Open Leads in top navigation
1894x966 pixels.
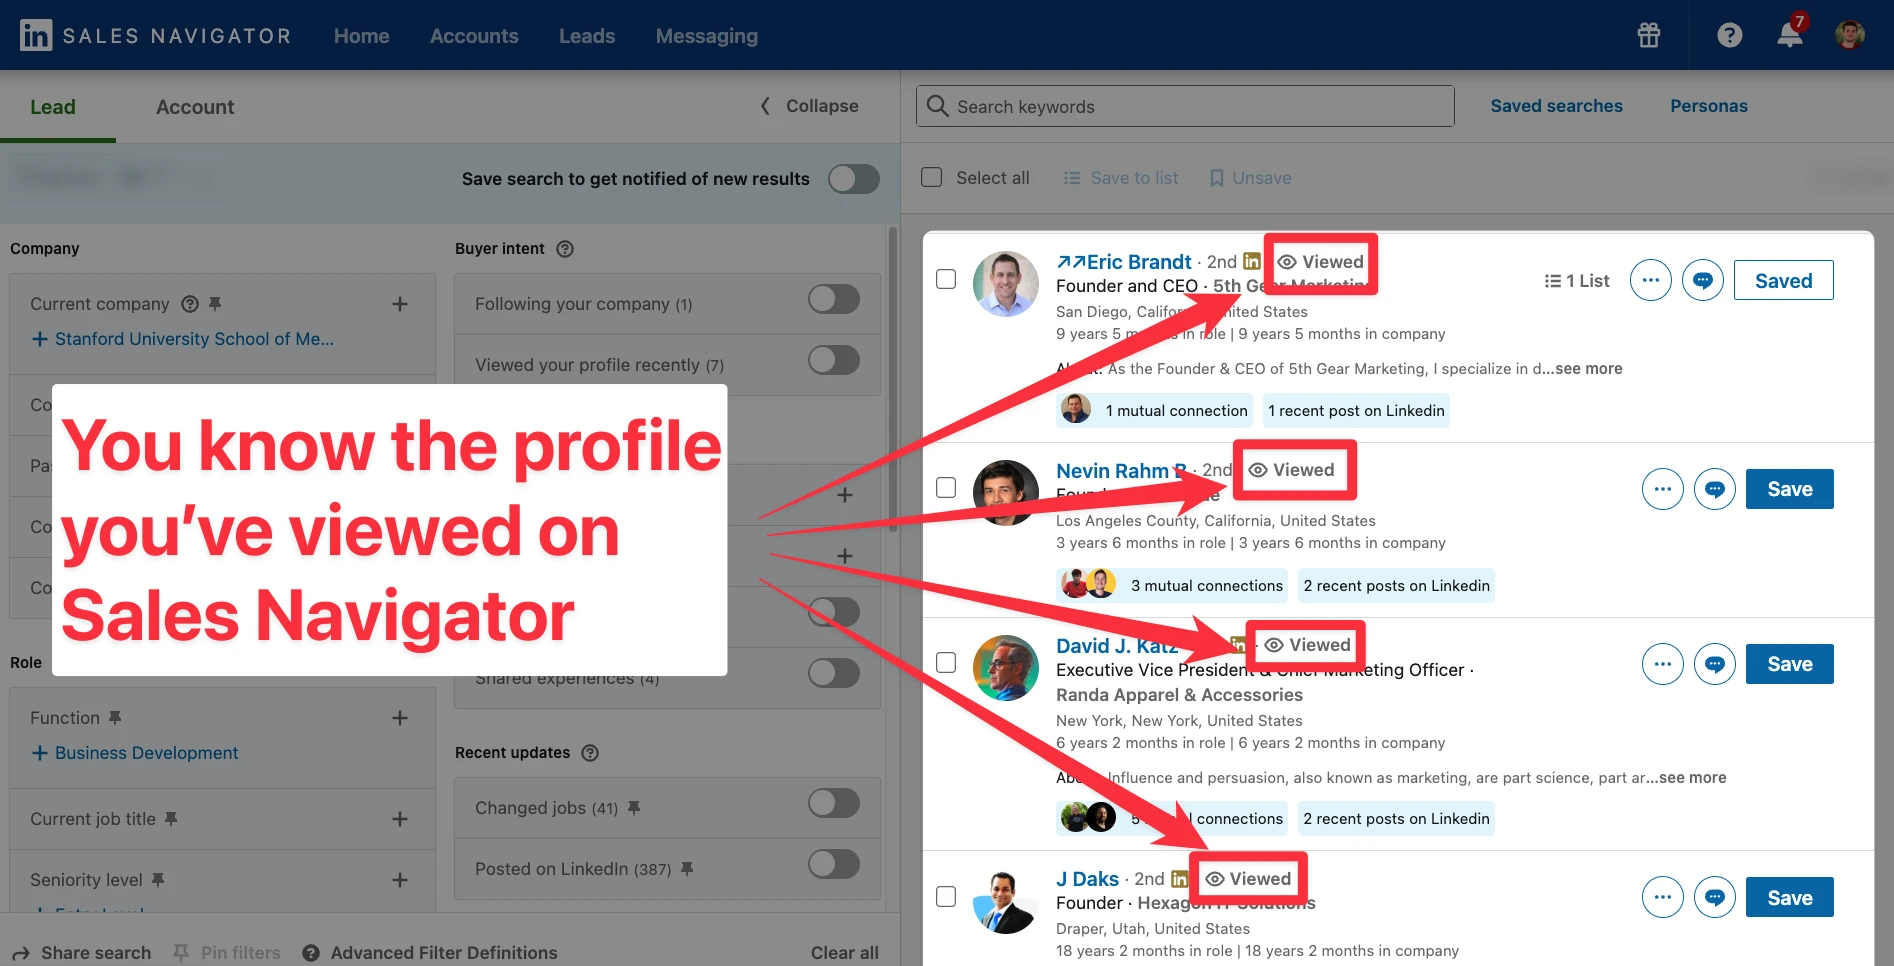[x=587, y=36]
